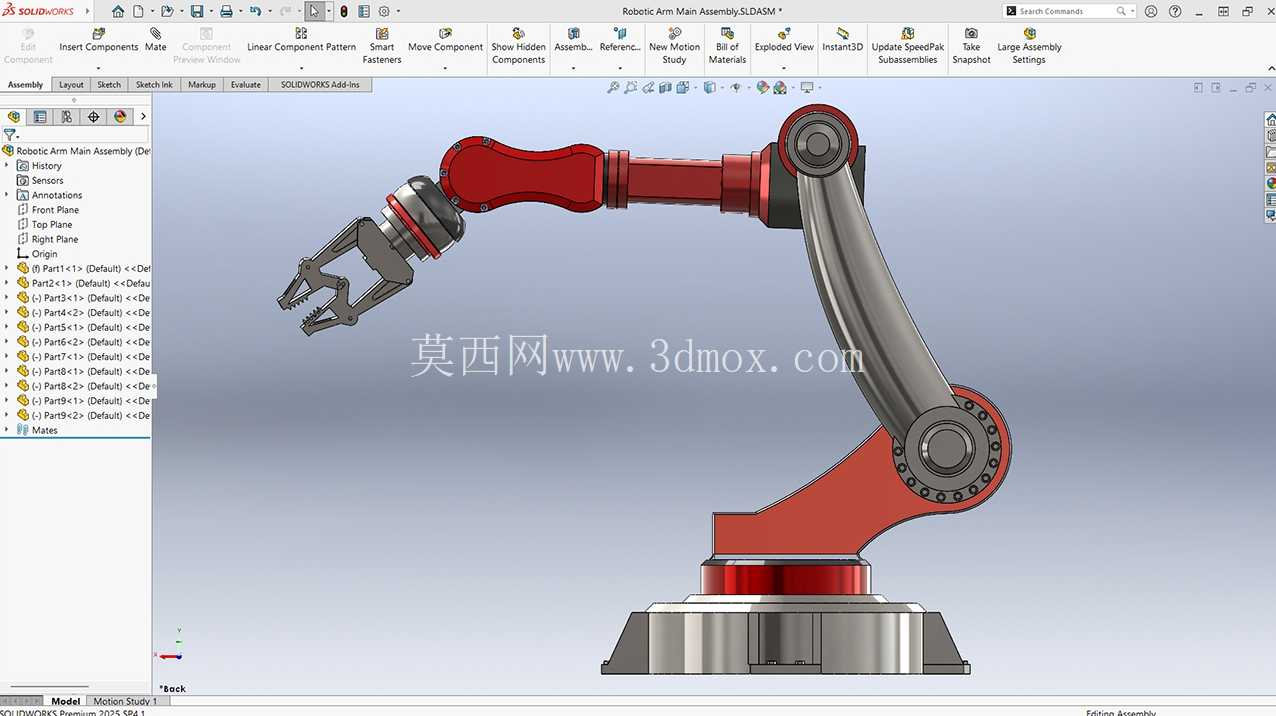Open File Properties list icon in top bar
The height and width of the screenshot is (716, 1276).
click(x=364, y=11)
